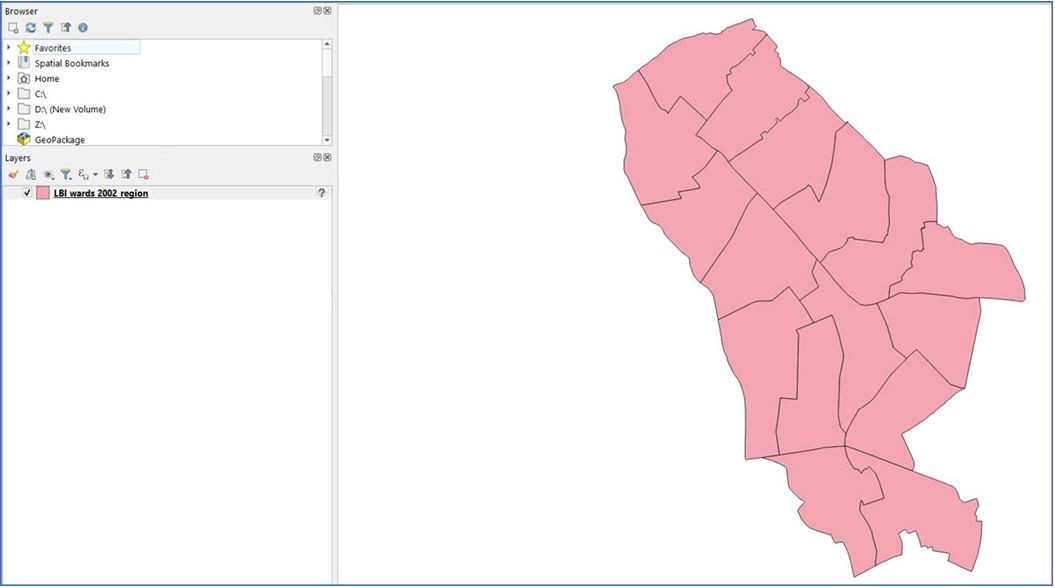The image size is (1055, 588).
Task: Collapse all layers in Layers panel
Action: click(126, 174)
